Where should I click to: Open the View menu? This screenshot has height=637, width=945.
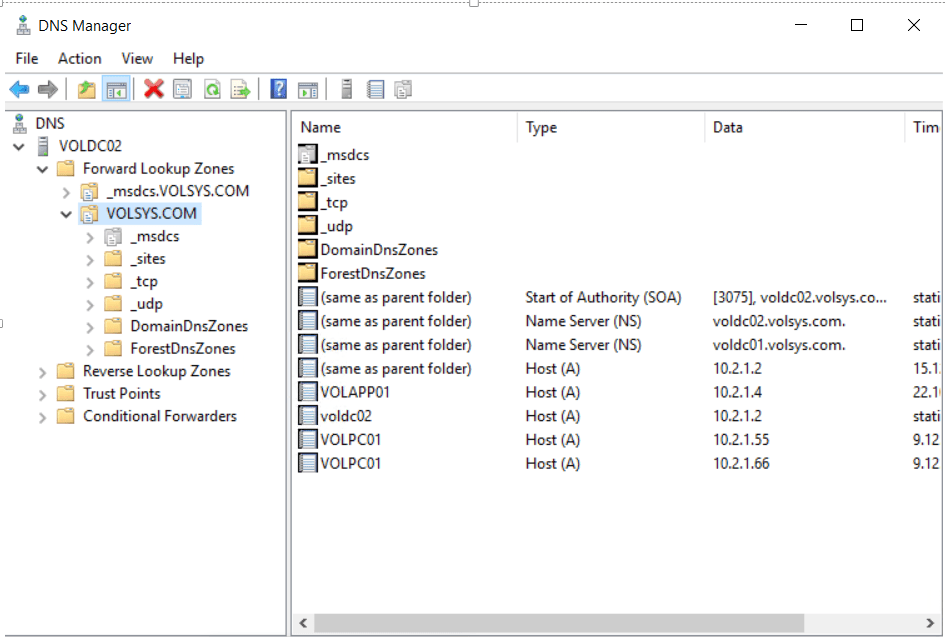pyautogui.click(x=137, y=59)
